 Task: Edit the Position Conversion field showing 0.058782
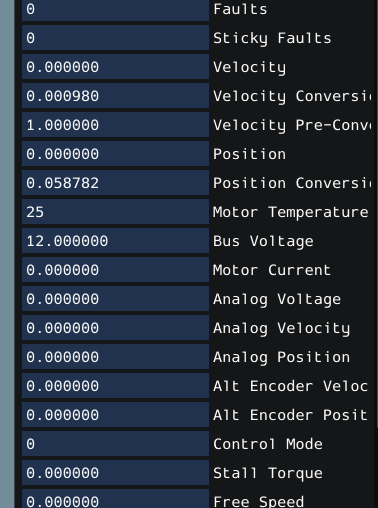click(115, 183)
